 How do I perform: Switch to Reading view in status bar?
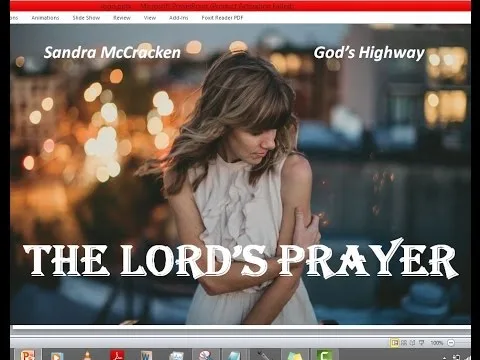pyautogui.click(x=413, y=342)
